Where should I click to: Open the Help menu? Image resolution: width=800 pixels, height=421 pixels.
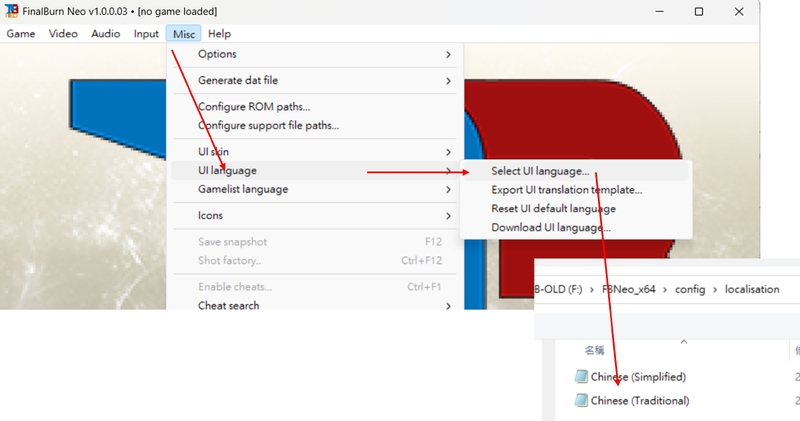click(x=219, y=34)
